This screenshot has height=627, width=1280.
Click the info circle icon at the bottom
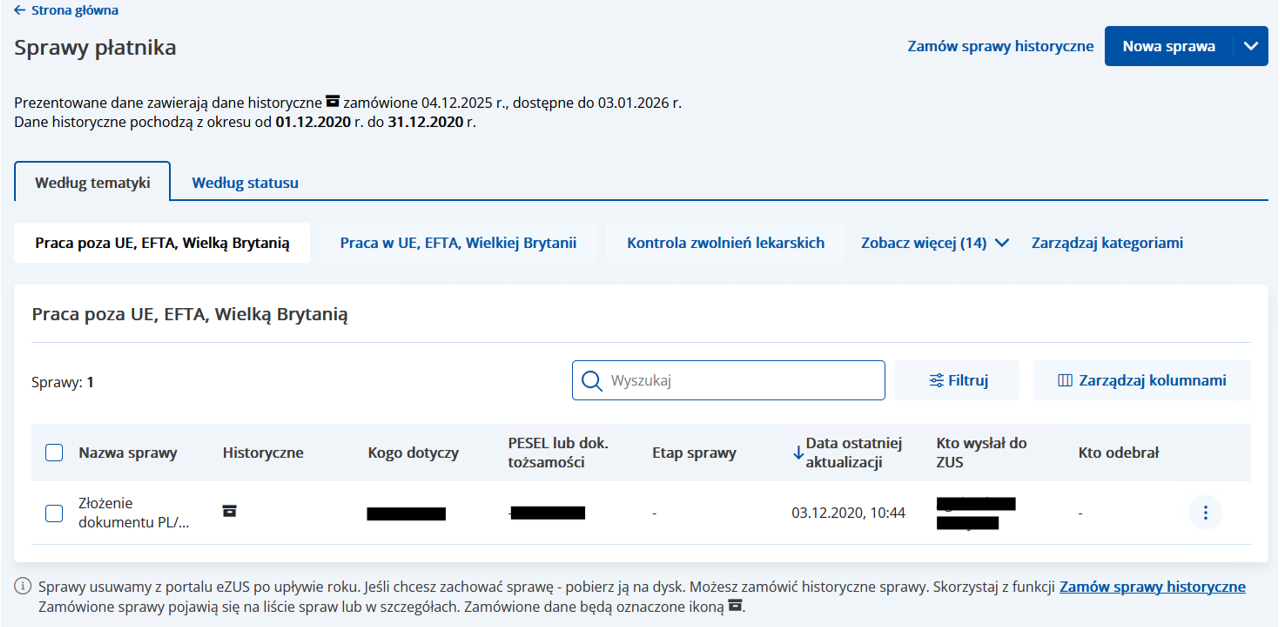[22, 587]
